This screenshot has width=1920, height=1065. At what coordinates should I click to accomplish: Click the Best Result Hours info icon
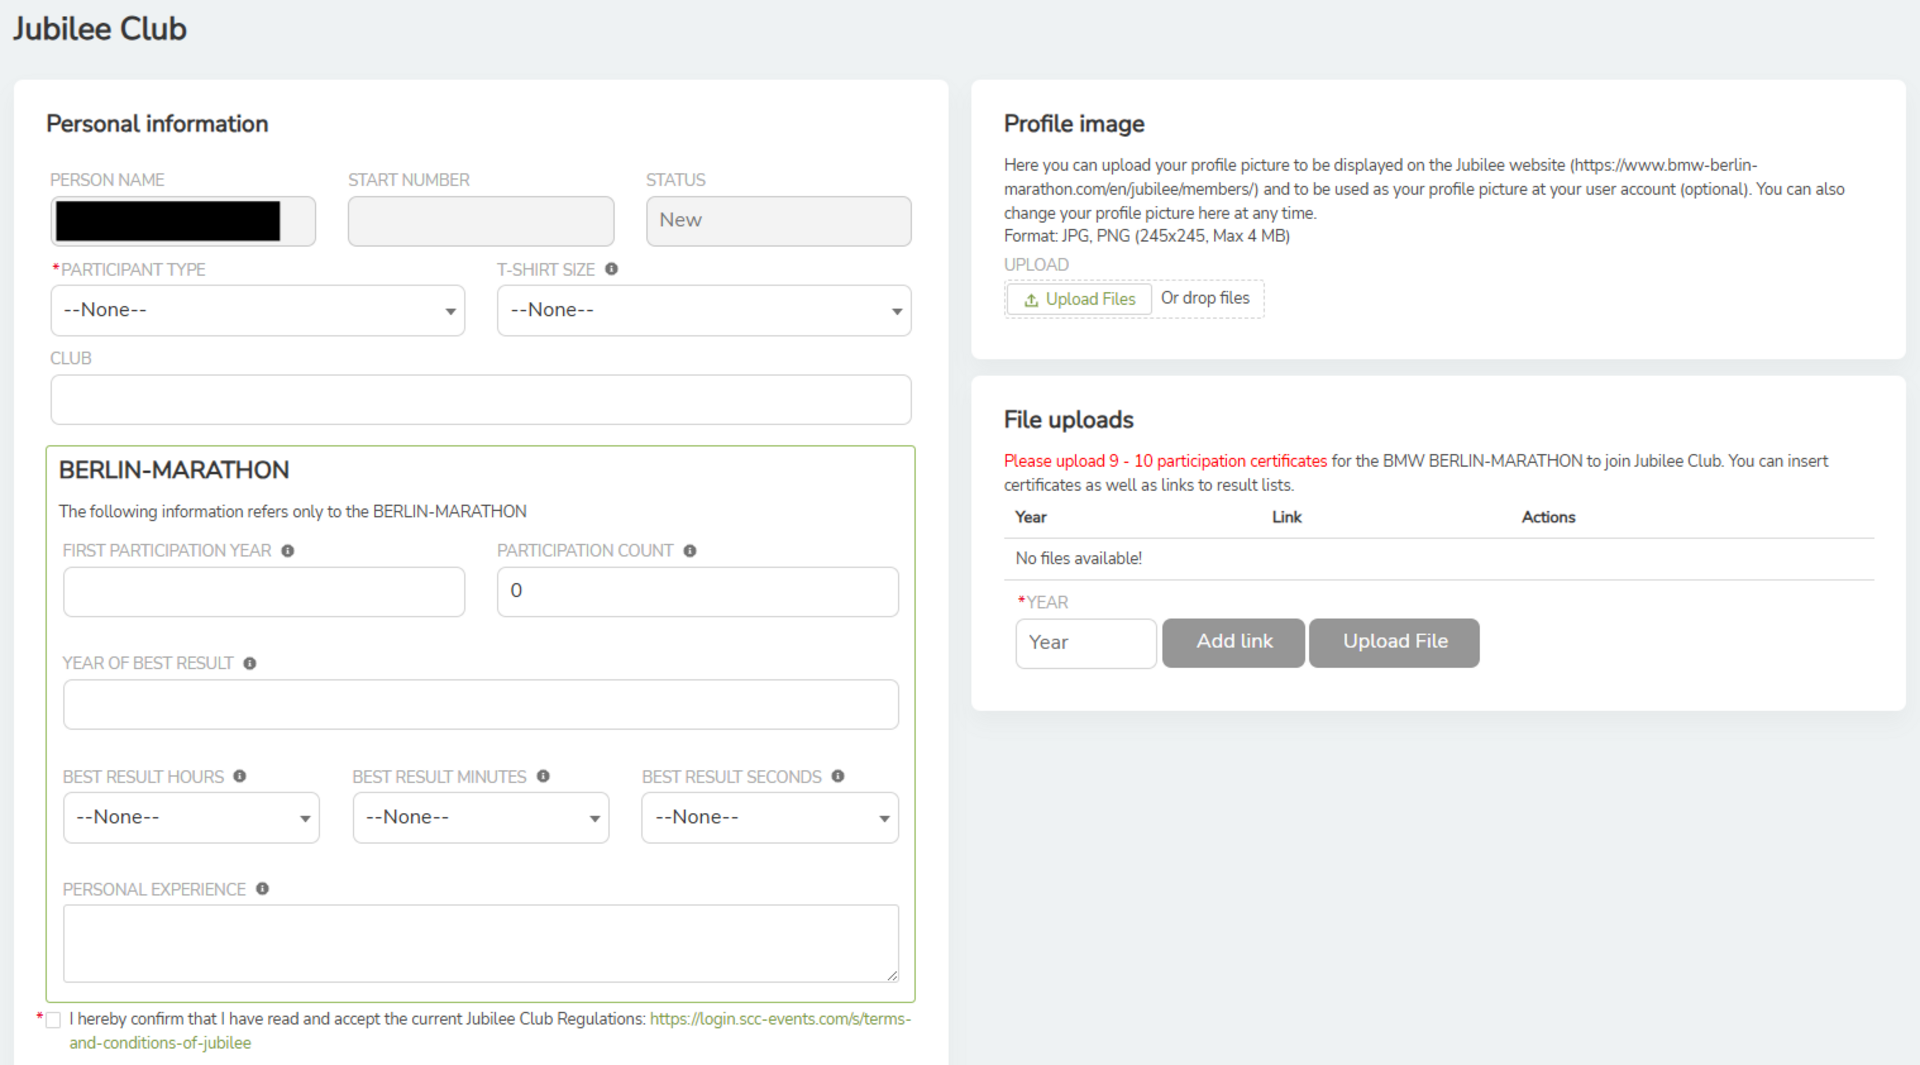(240, 776)
